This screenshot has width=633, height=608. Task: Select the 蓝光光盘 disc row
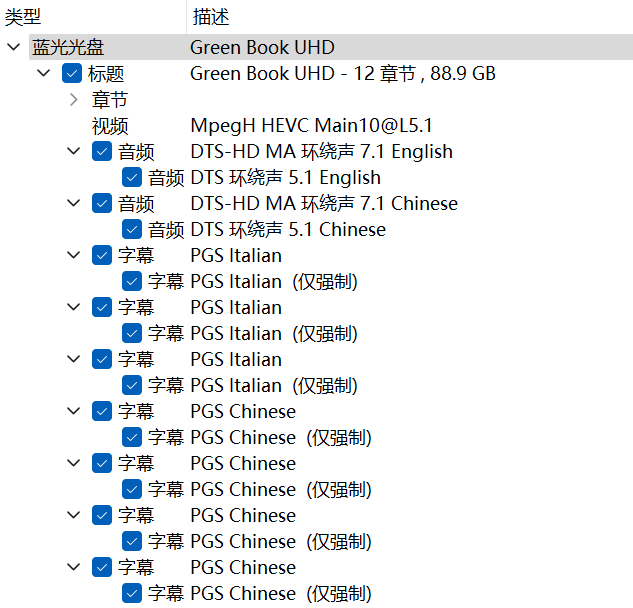click(331, 47)
